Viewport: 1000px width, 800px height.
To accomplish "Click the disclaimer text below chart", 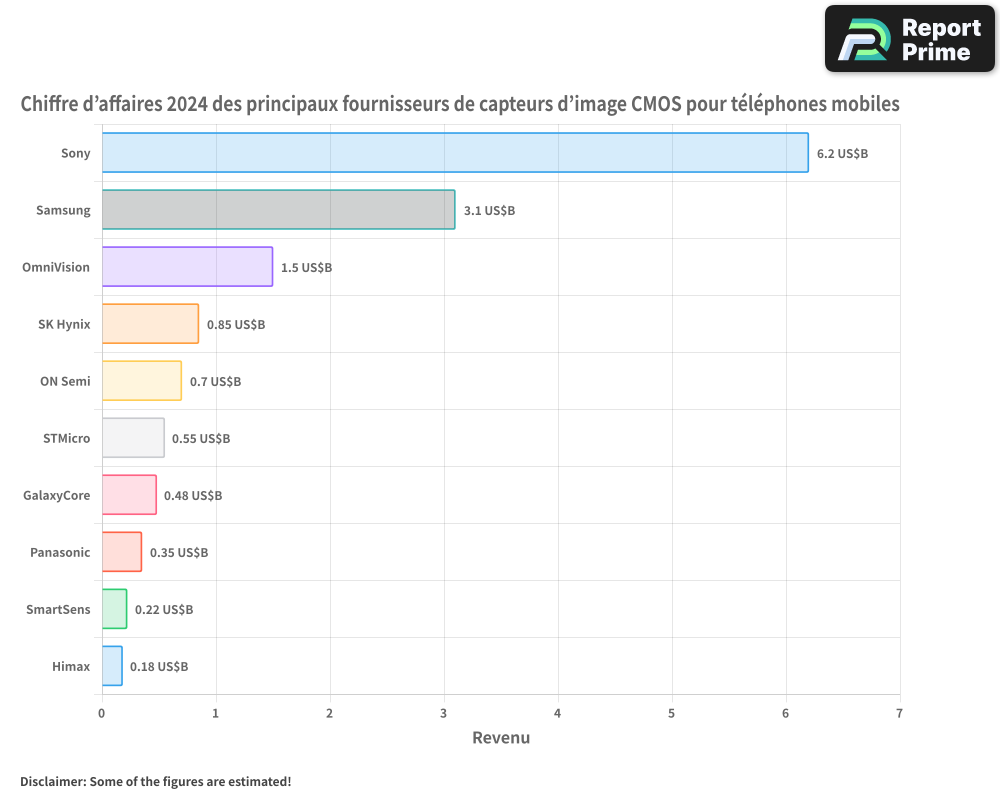I will [x=155, y=781].
